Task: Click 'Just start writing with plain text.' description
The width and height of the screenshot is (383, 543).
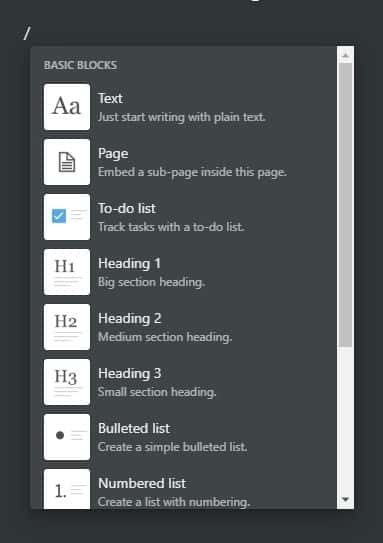Action: [182, 117]
